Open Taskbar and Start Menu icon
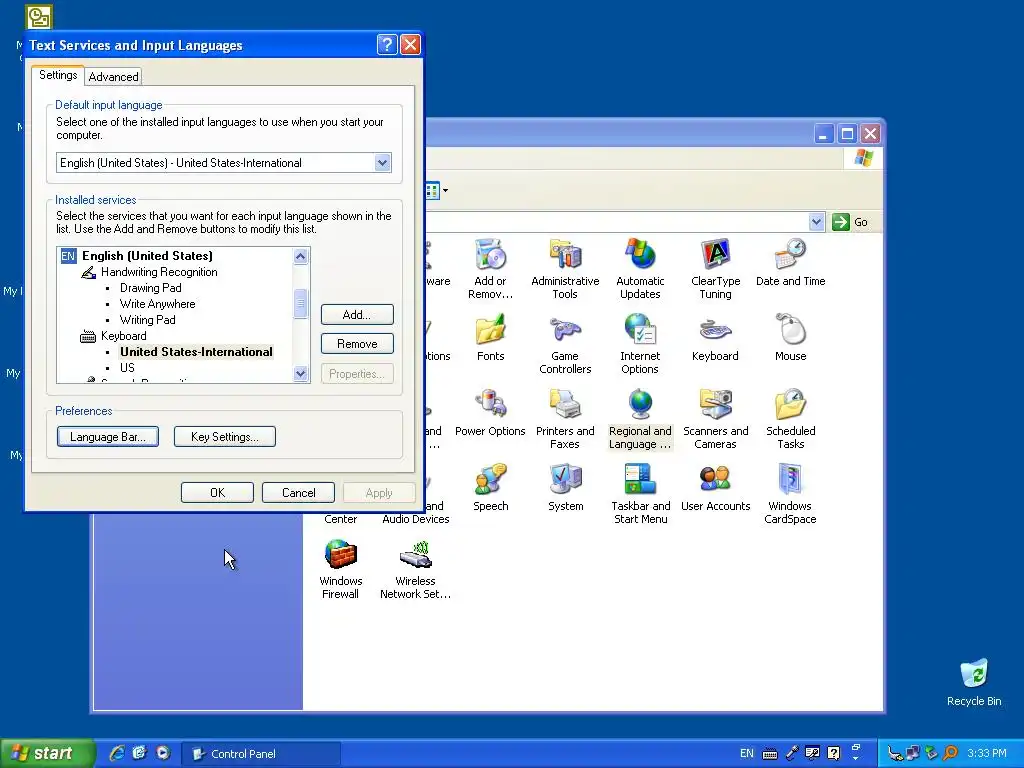 tap(640, 494)
